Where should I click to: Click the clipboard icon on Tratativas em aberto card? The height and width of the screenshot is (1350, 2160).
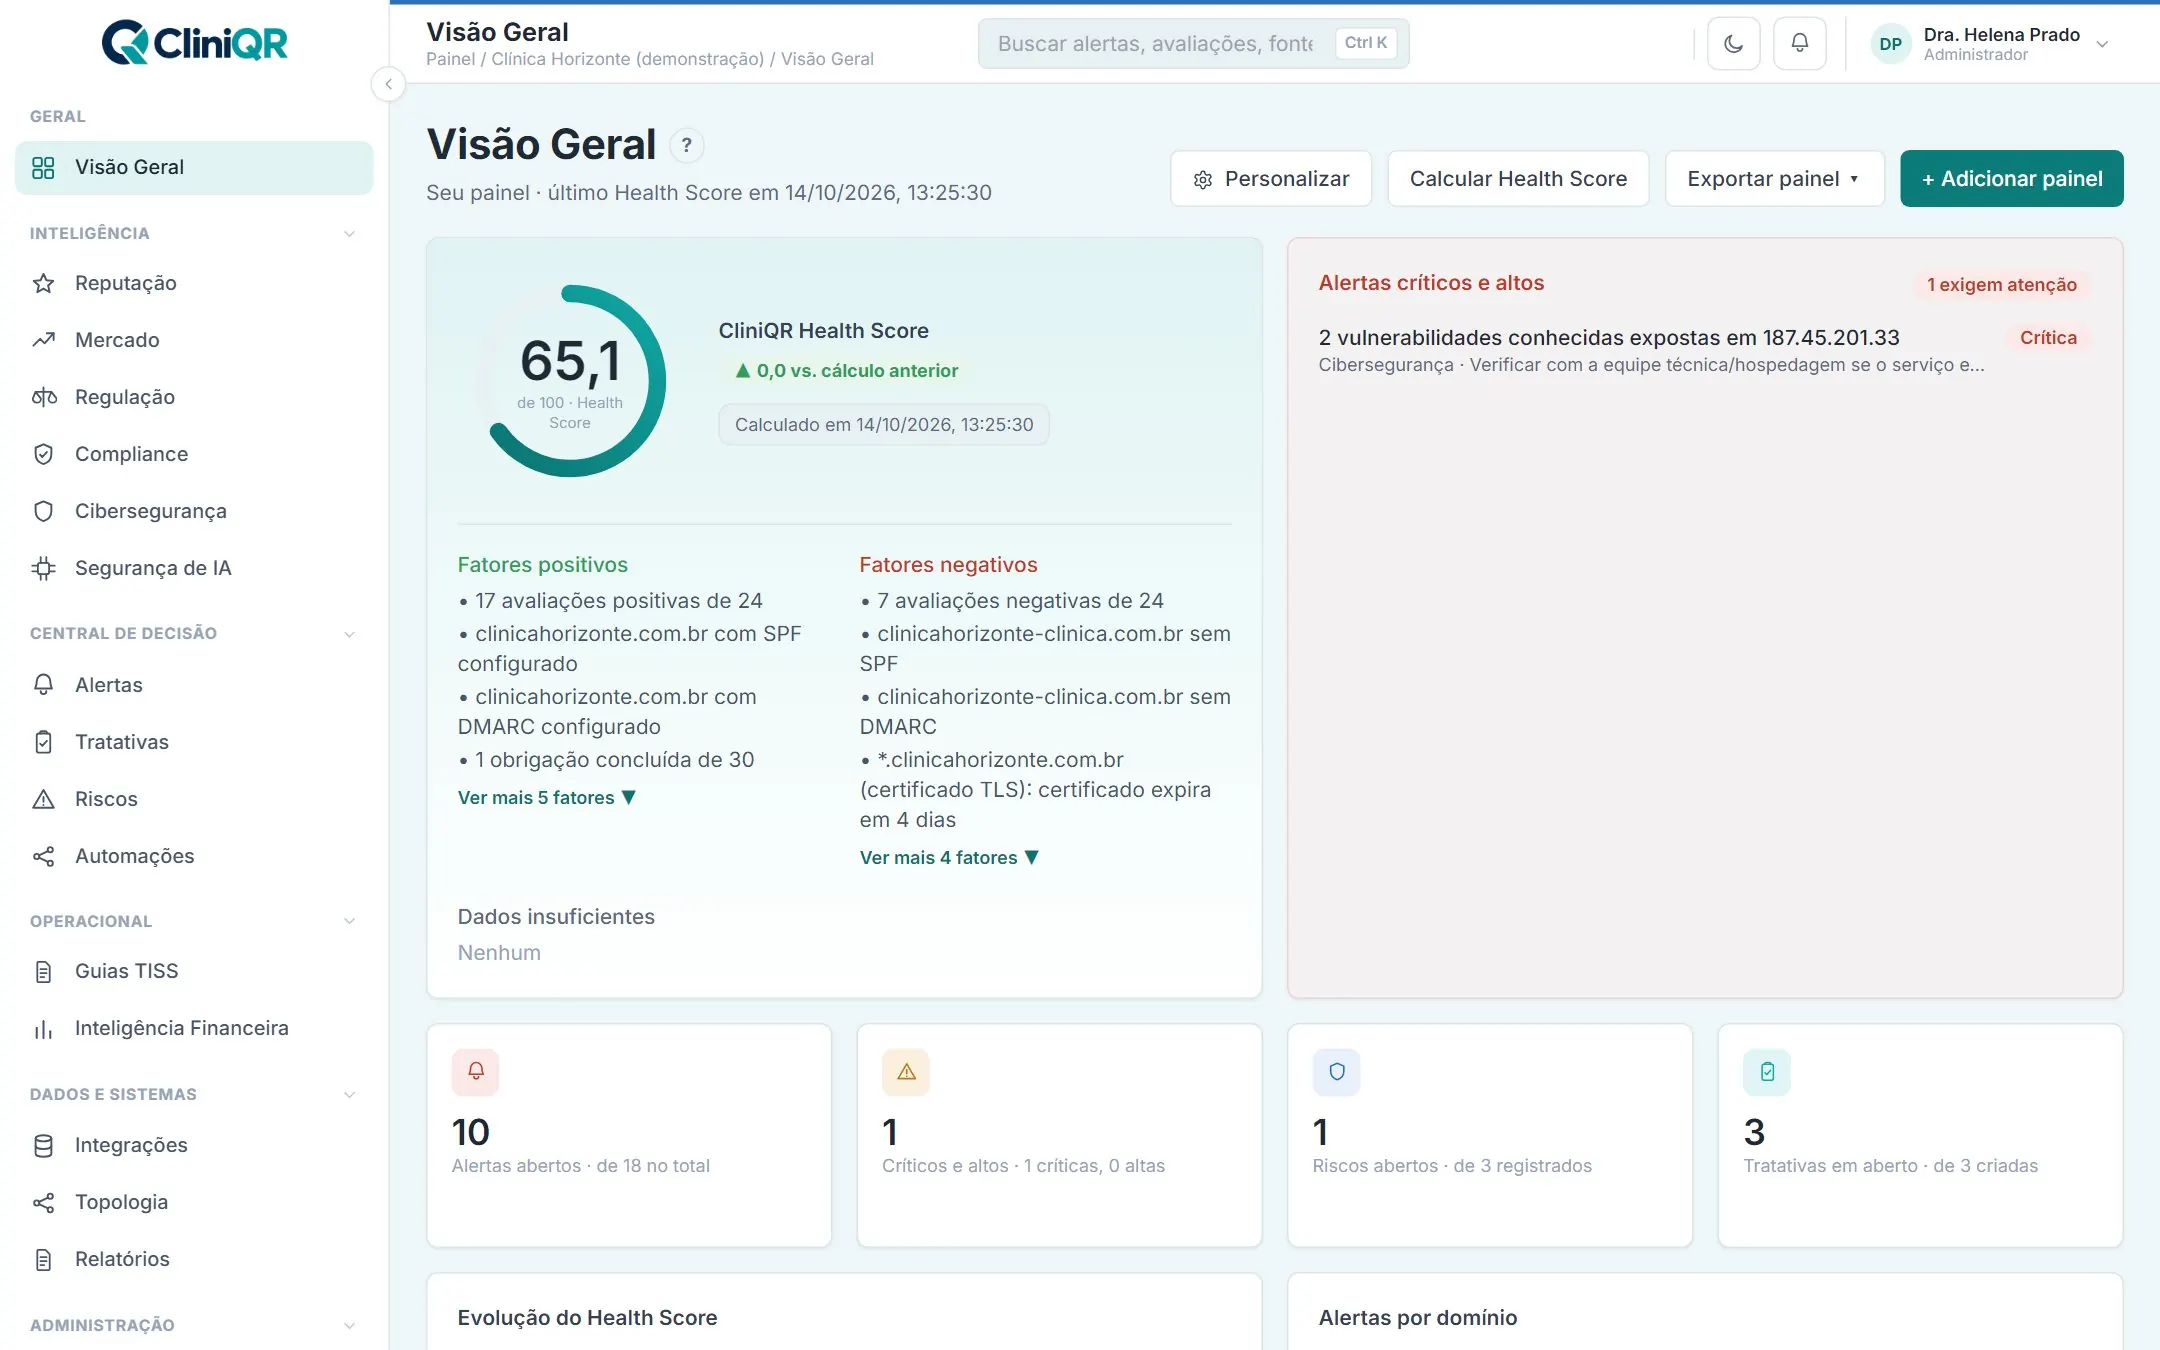click(x=1767, y=1071)
